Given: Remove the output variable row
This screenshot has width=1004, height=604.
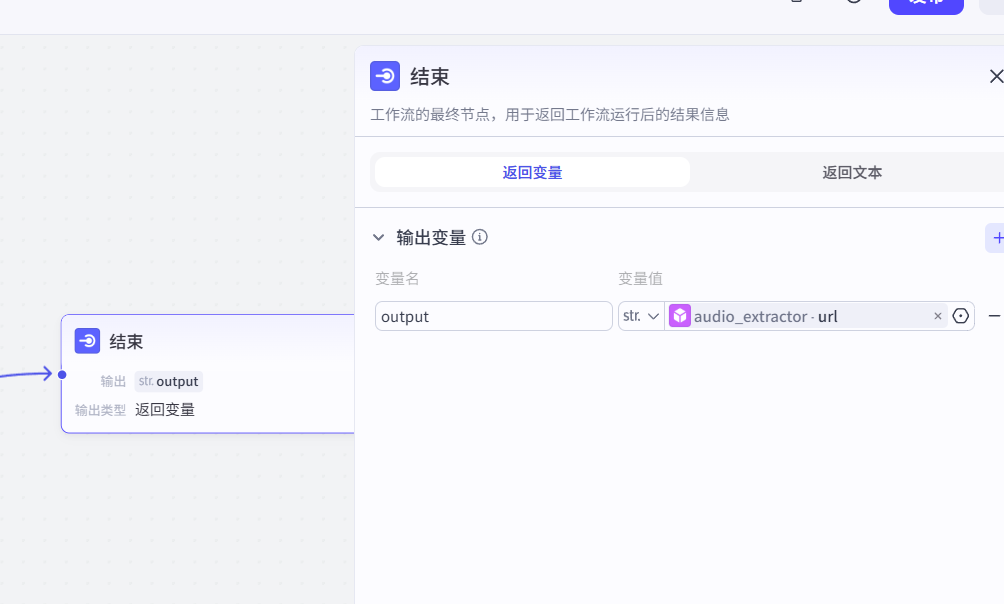Looking at the screenshot, I should (994, 316).
